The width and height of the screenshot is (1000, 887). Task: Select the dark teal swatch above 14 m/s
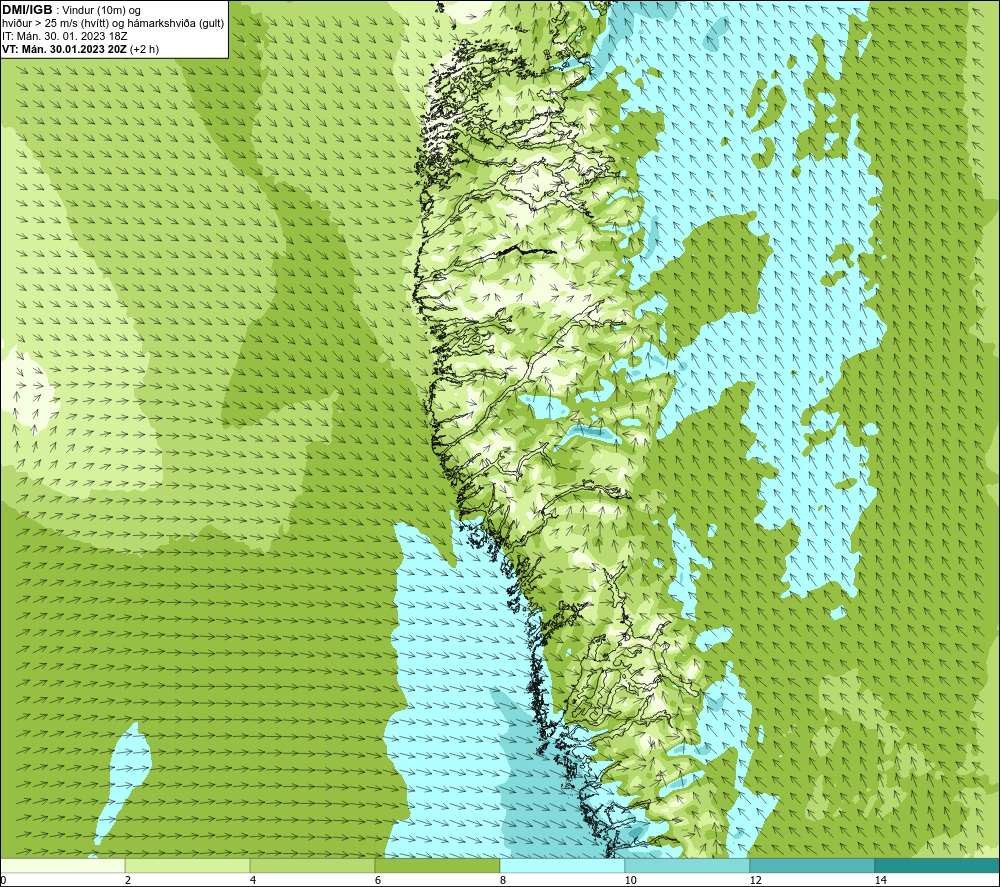(936, 865)
